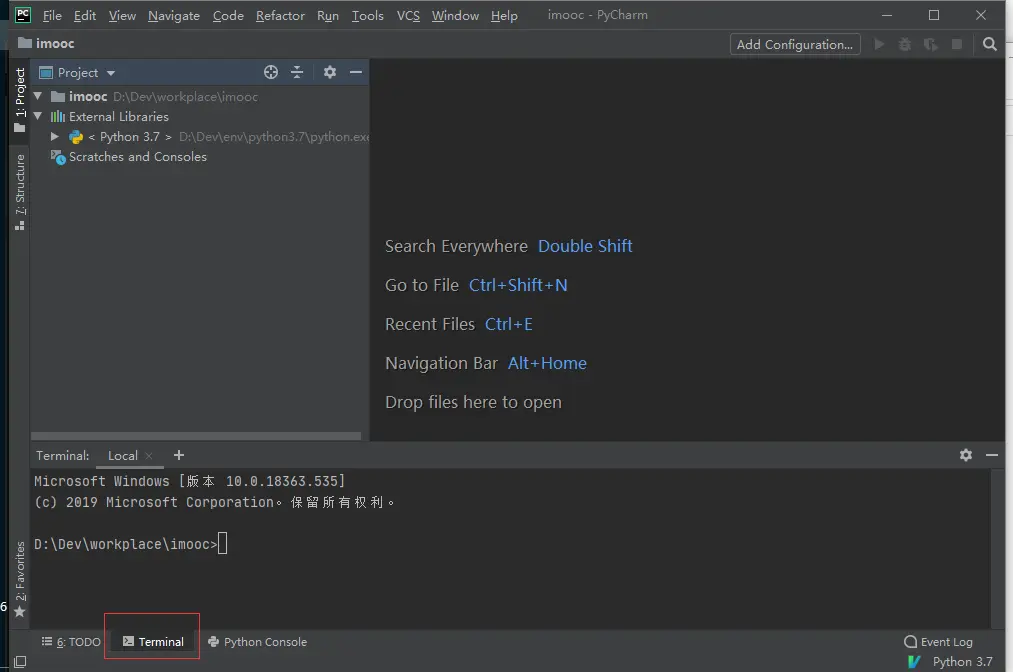Hide the Terminal panel
This screenshot has height=672, width=1013.
coord(992,455)
